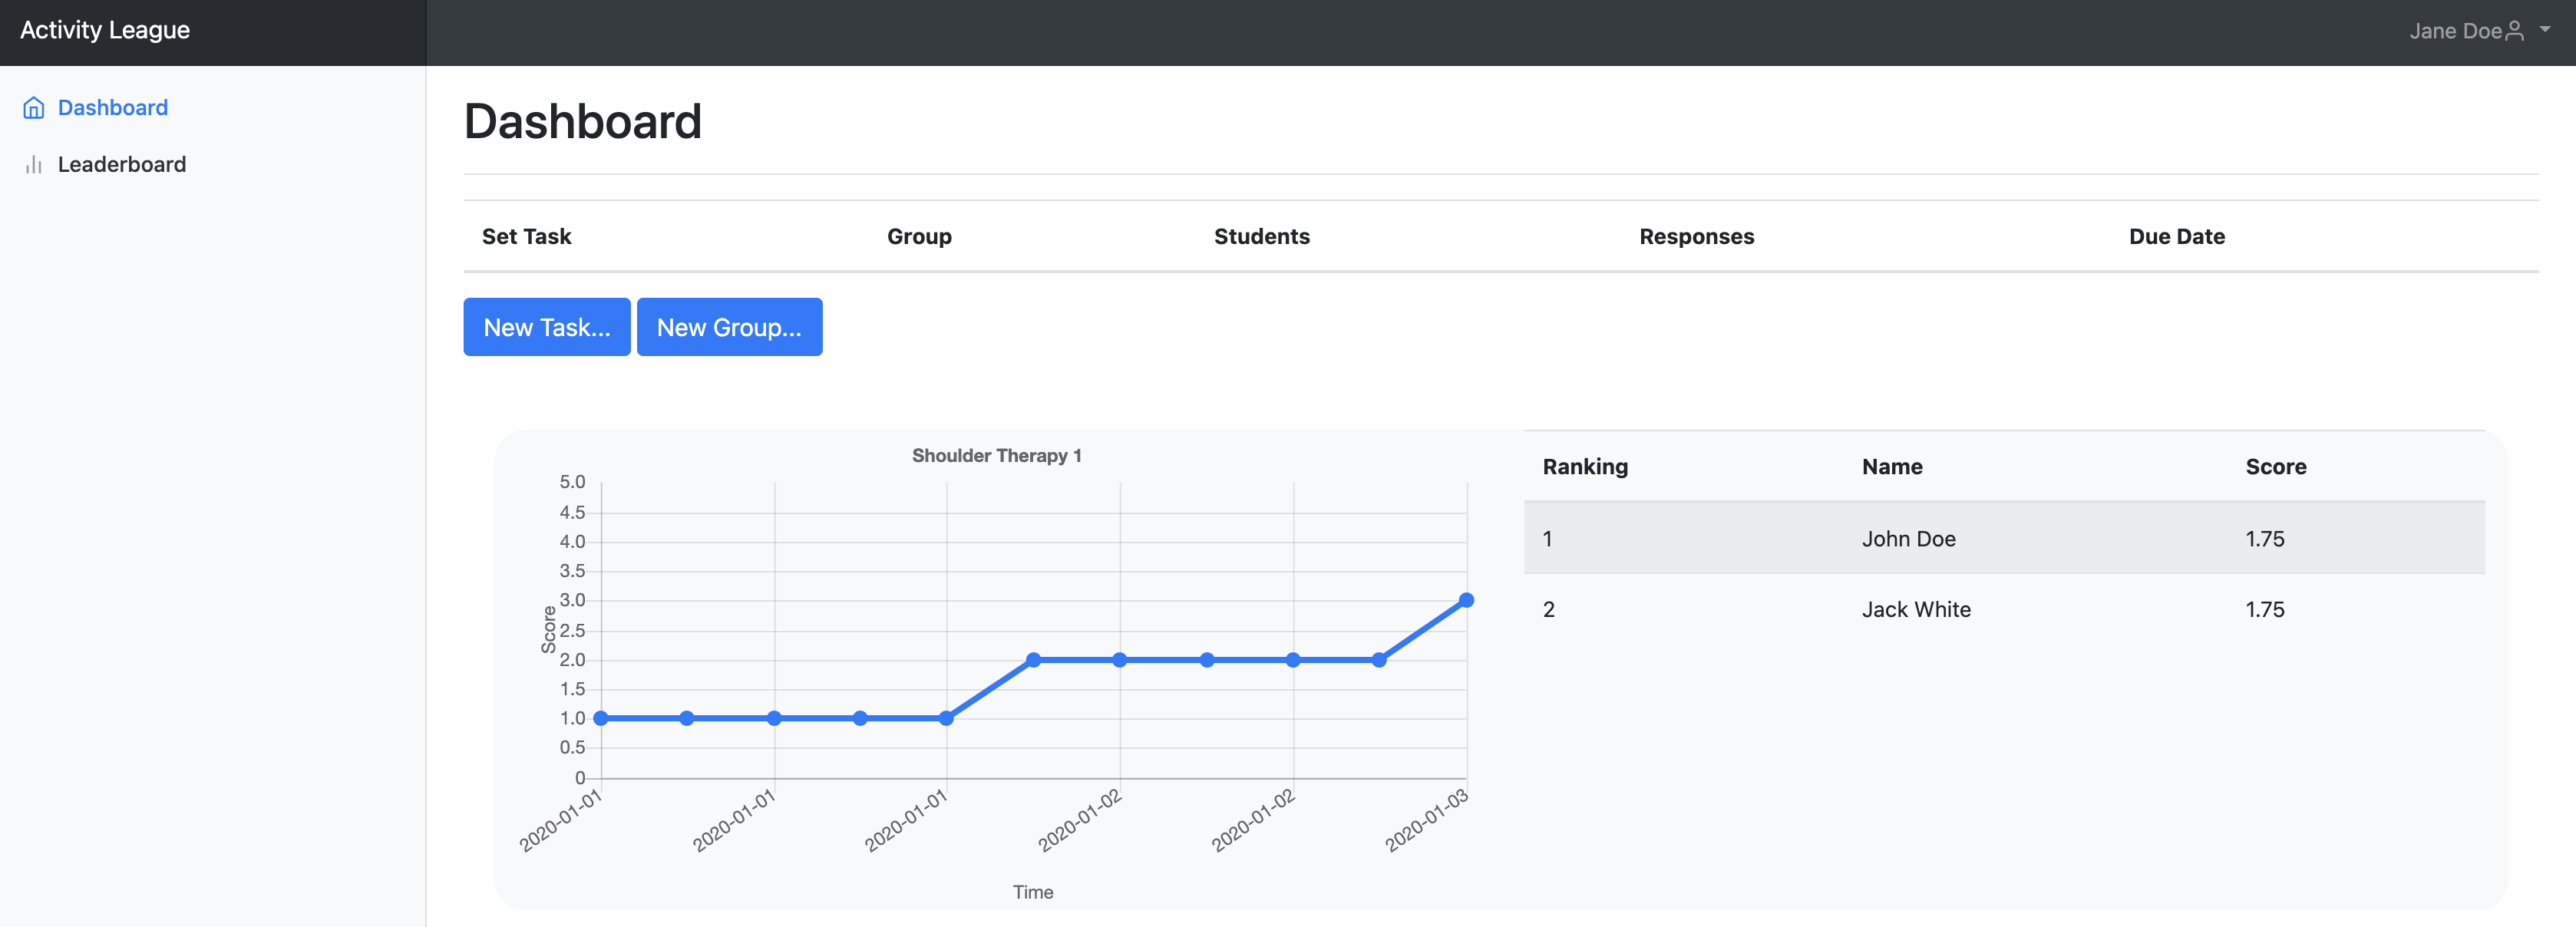Click the Students column header
Screen dimensions: 2576x927
pyautogui.click(x=1261, y=237)
